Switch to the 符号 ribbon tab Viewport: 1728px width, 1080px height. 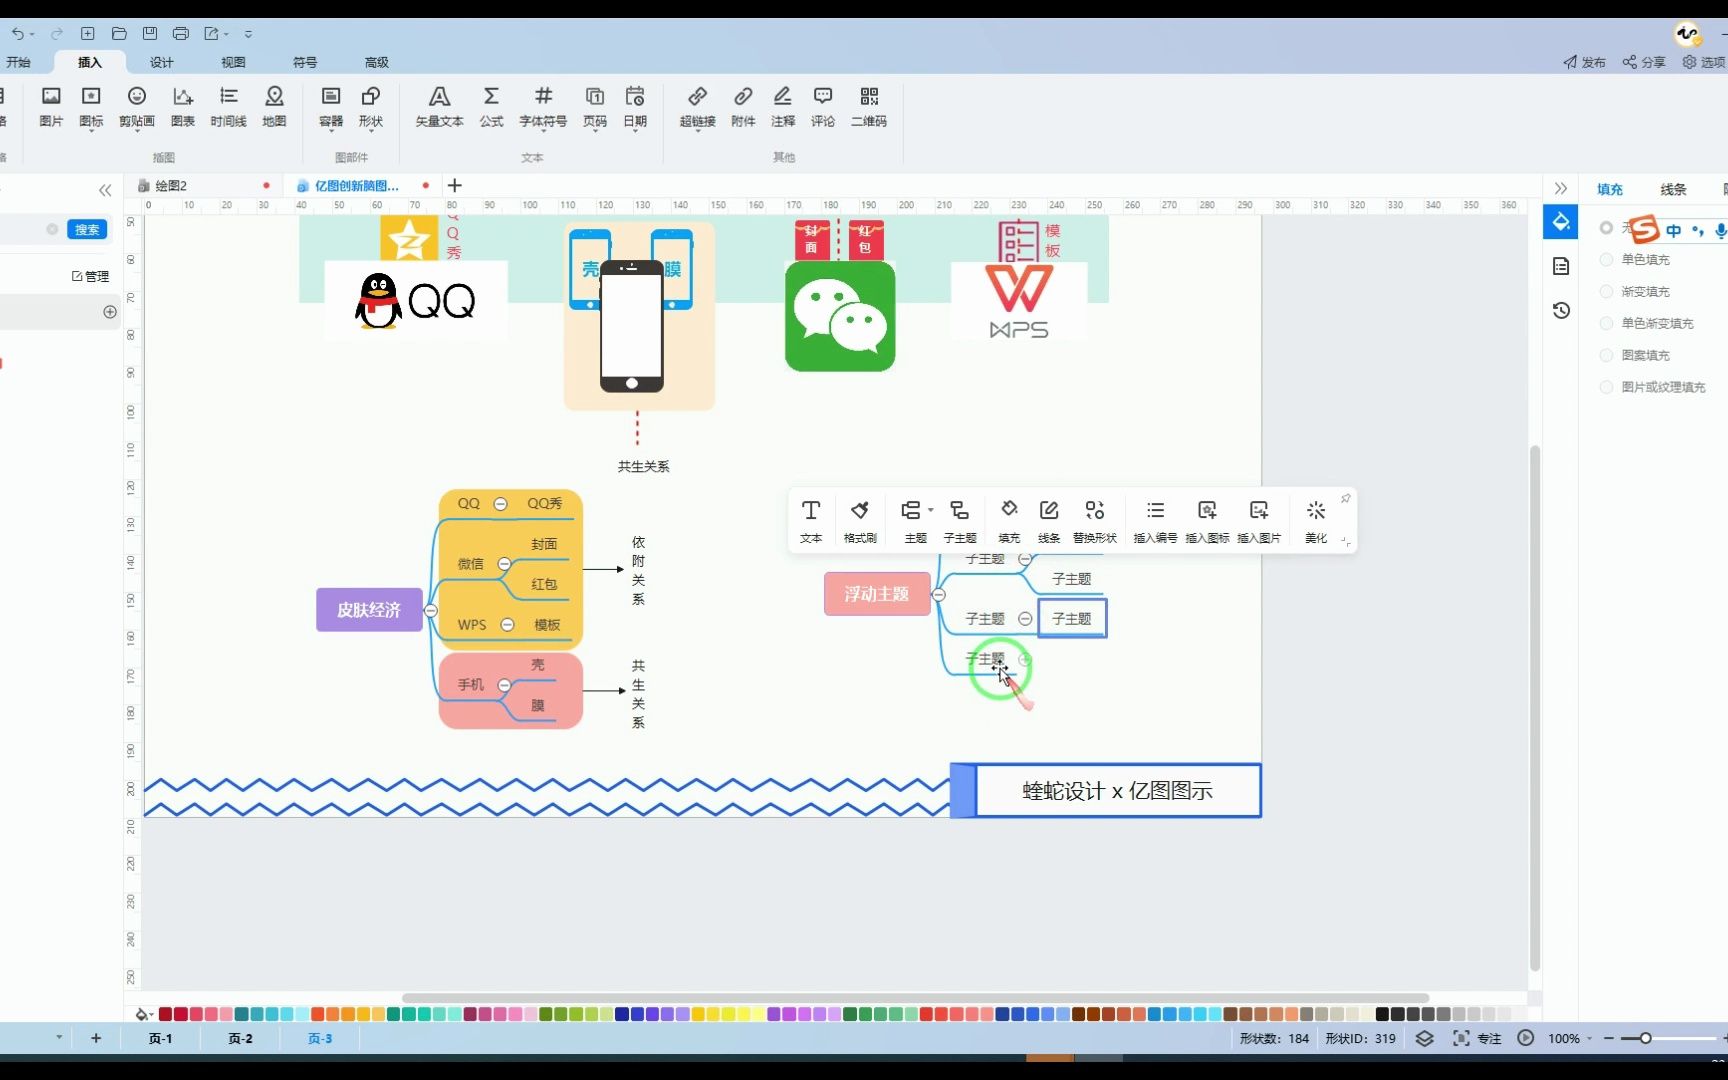(x=305, y=62)
